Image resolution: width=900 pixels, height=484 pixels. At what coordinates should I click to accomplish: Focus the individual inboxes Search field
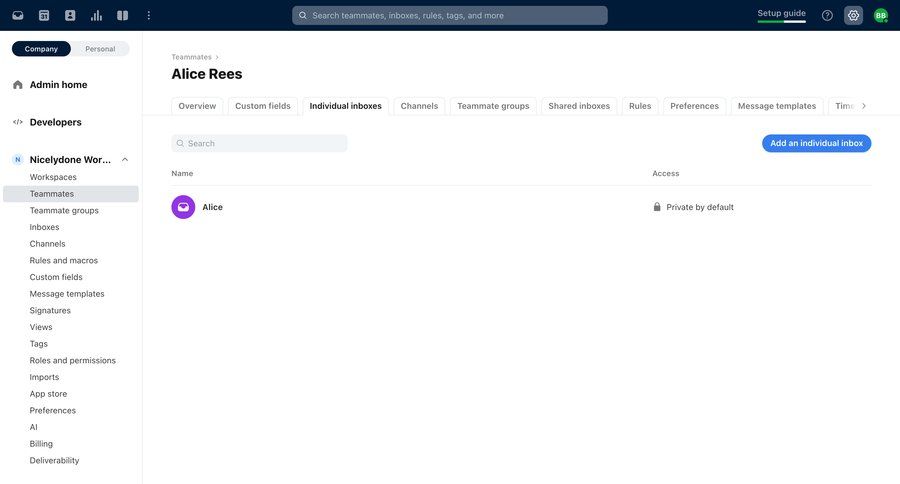coord(259,143)
